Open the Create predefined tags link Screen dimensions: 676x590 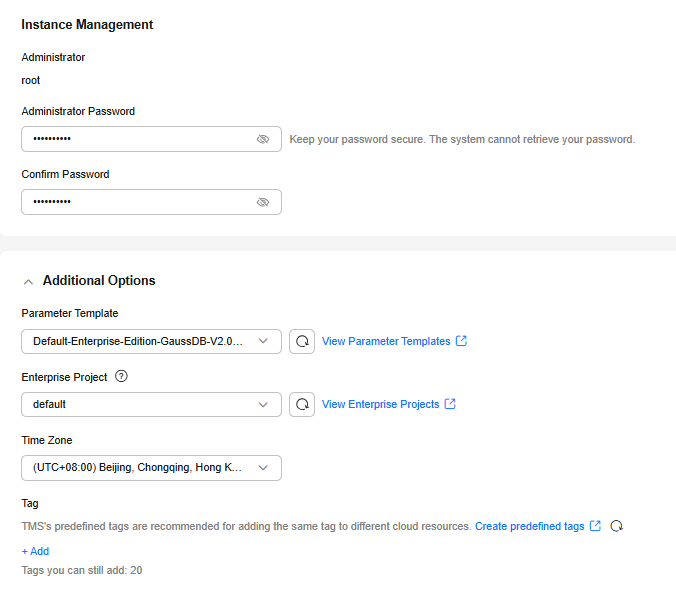pyautogui.click(x=529, y=526)
